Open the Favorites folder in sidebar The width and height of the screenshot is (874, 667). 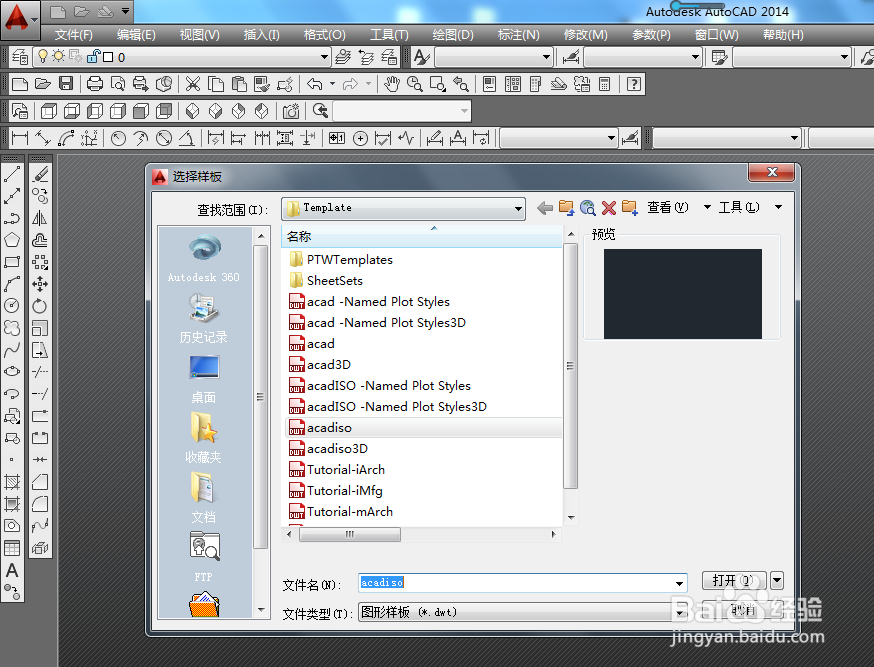(204, 439)
